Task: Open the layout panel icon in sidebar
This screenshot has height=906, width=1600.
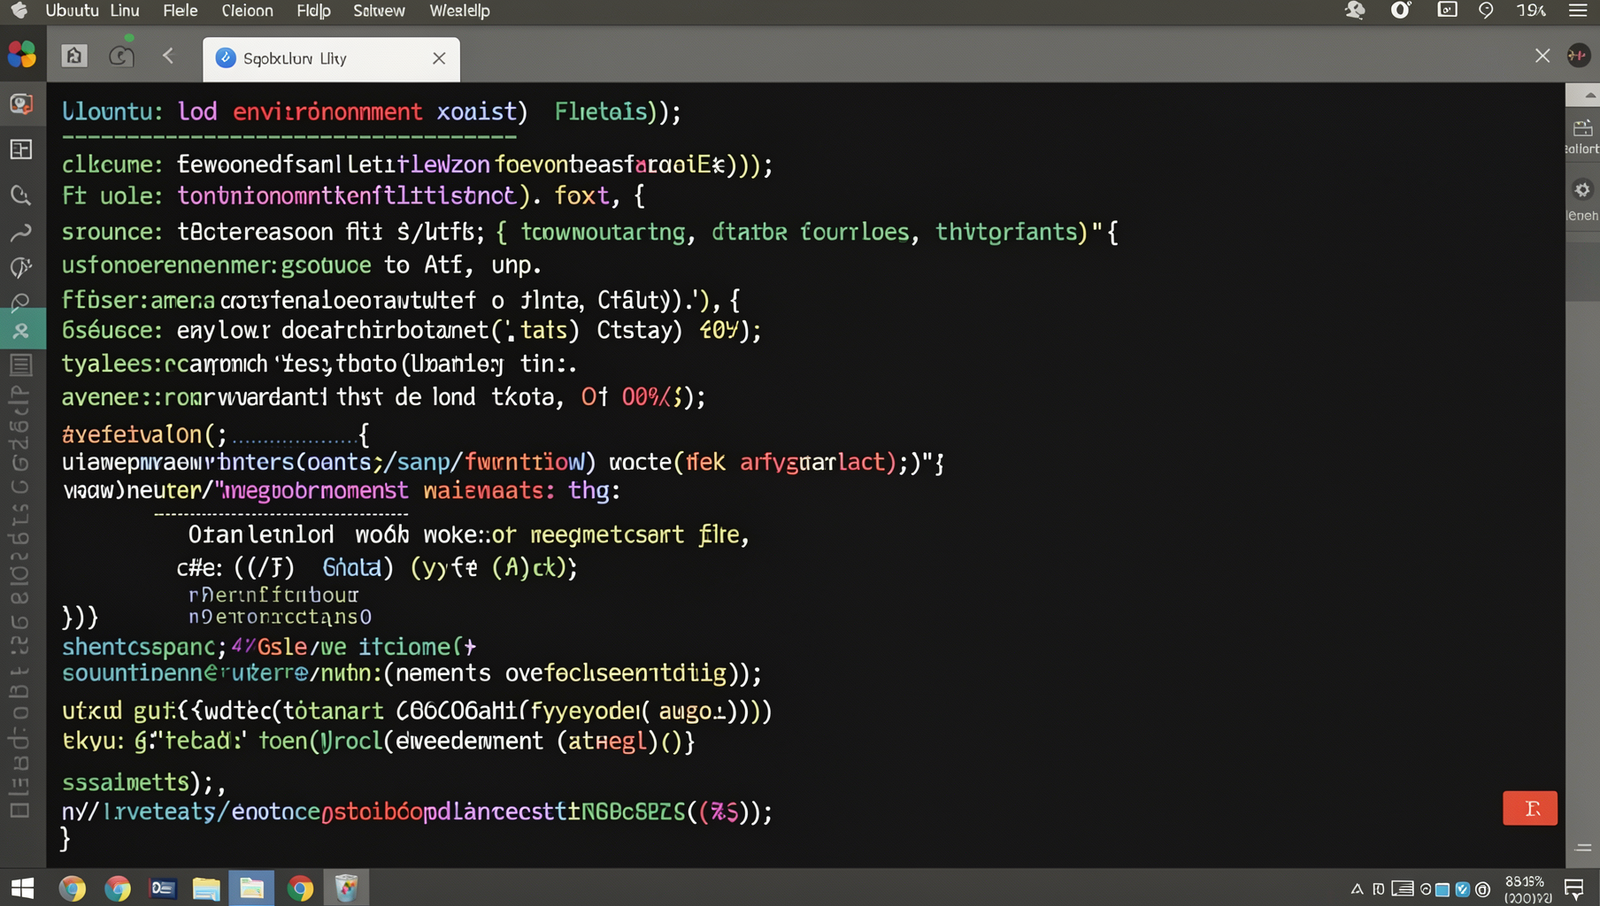Action: (x=21, y=150)
